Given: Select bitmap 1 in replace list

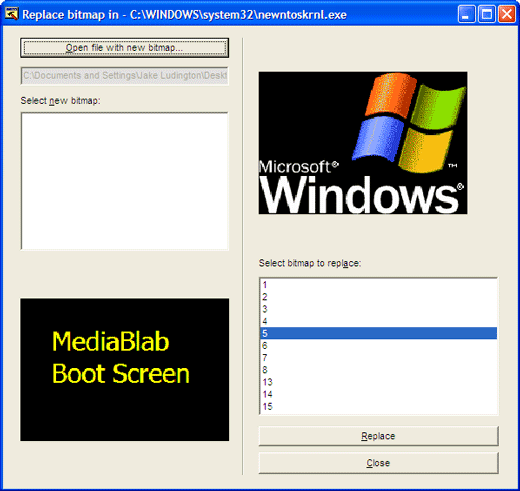Looking at the screenshot, I should pyautogui.click(x=378, y=285).
